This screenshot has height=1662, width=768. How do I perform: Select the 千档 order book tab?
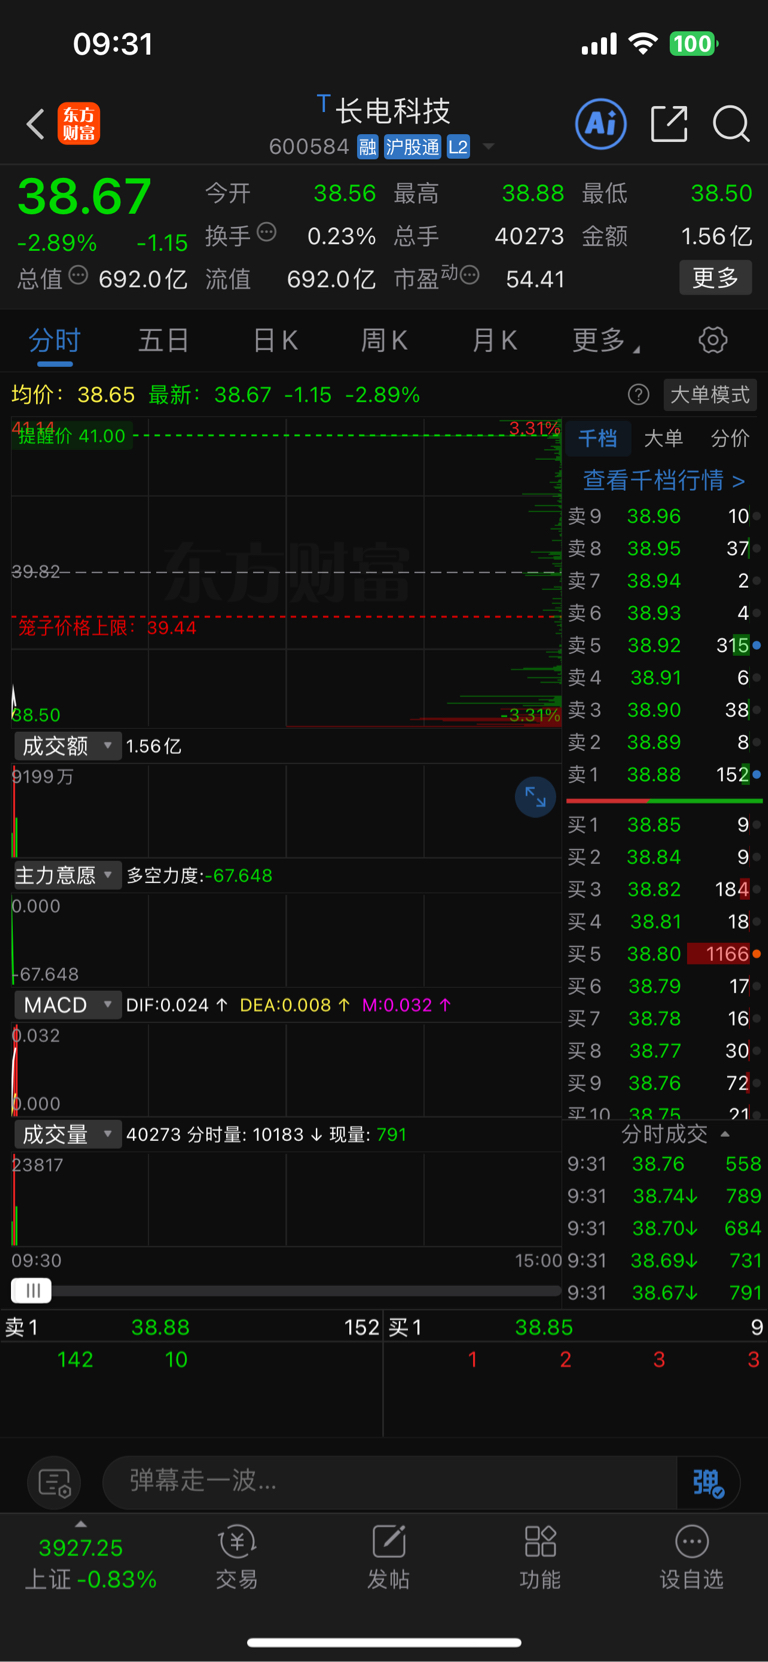pyautogui.click(x=598, y=438)
